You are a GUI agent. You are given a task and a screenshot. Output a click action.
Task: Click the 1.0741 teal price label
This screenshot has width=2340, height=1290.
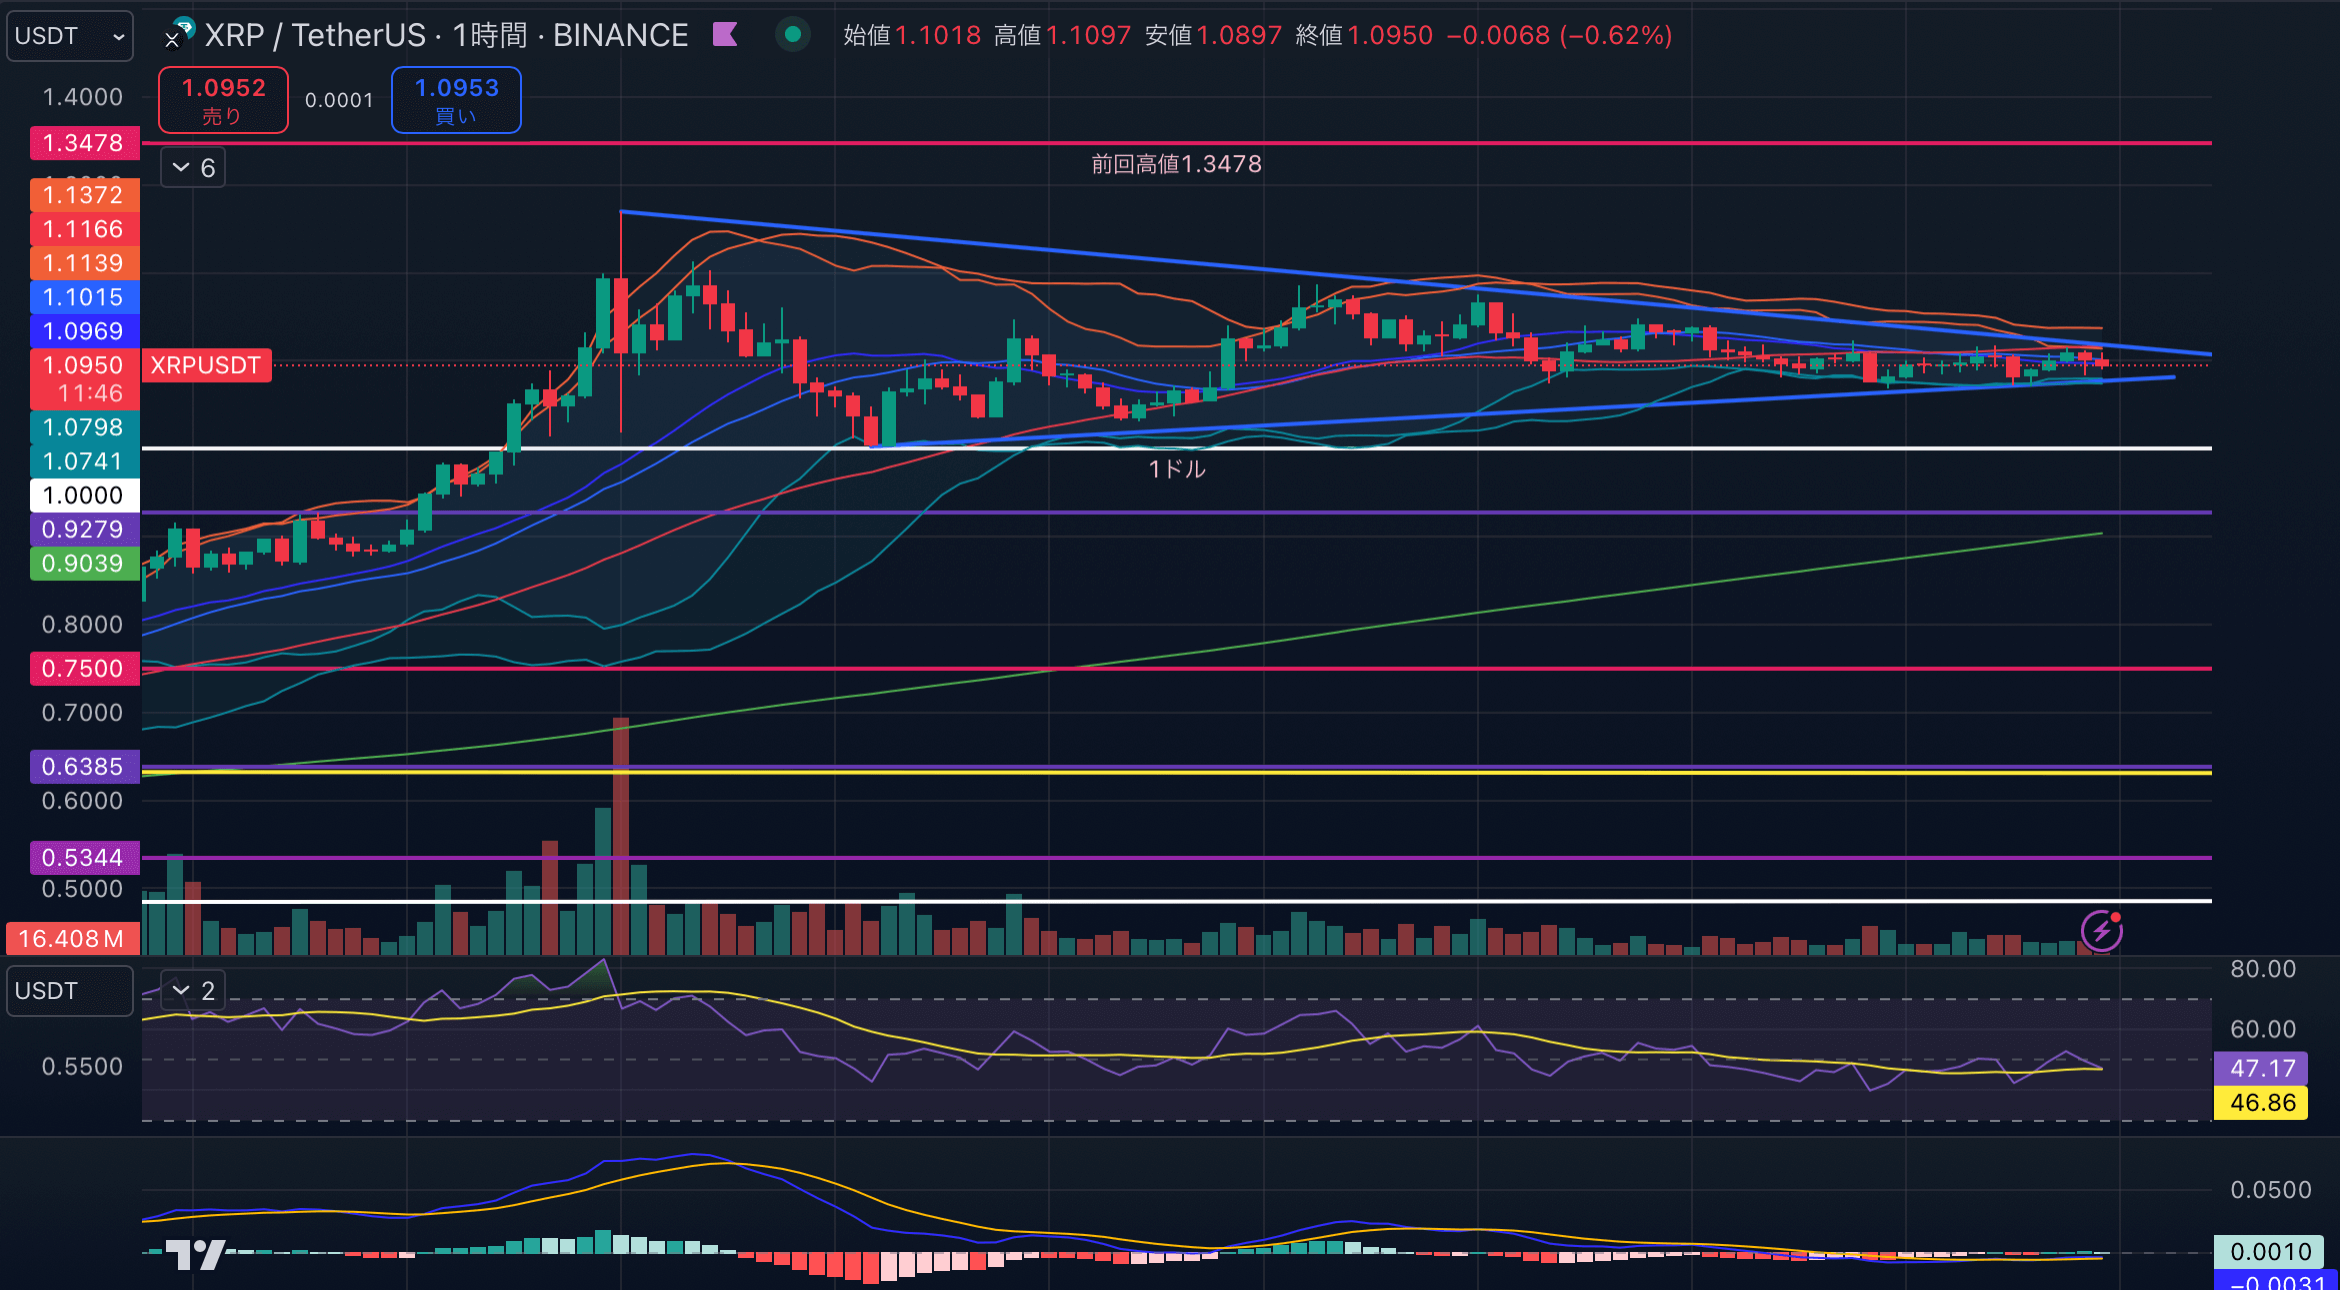(x=84, y=461)
